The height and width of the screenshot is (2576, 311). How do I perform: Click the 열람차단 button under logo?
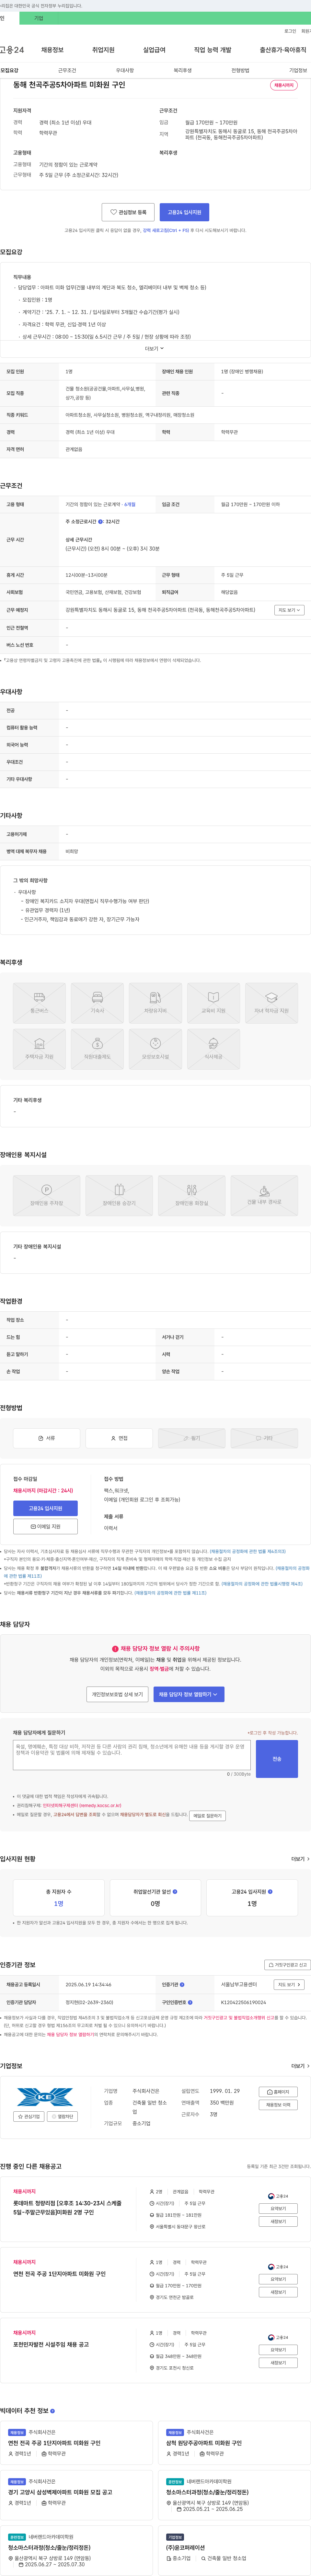[62, 2116]
